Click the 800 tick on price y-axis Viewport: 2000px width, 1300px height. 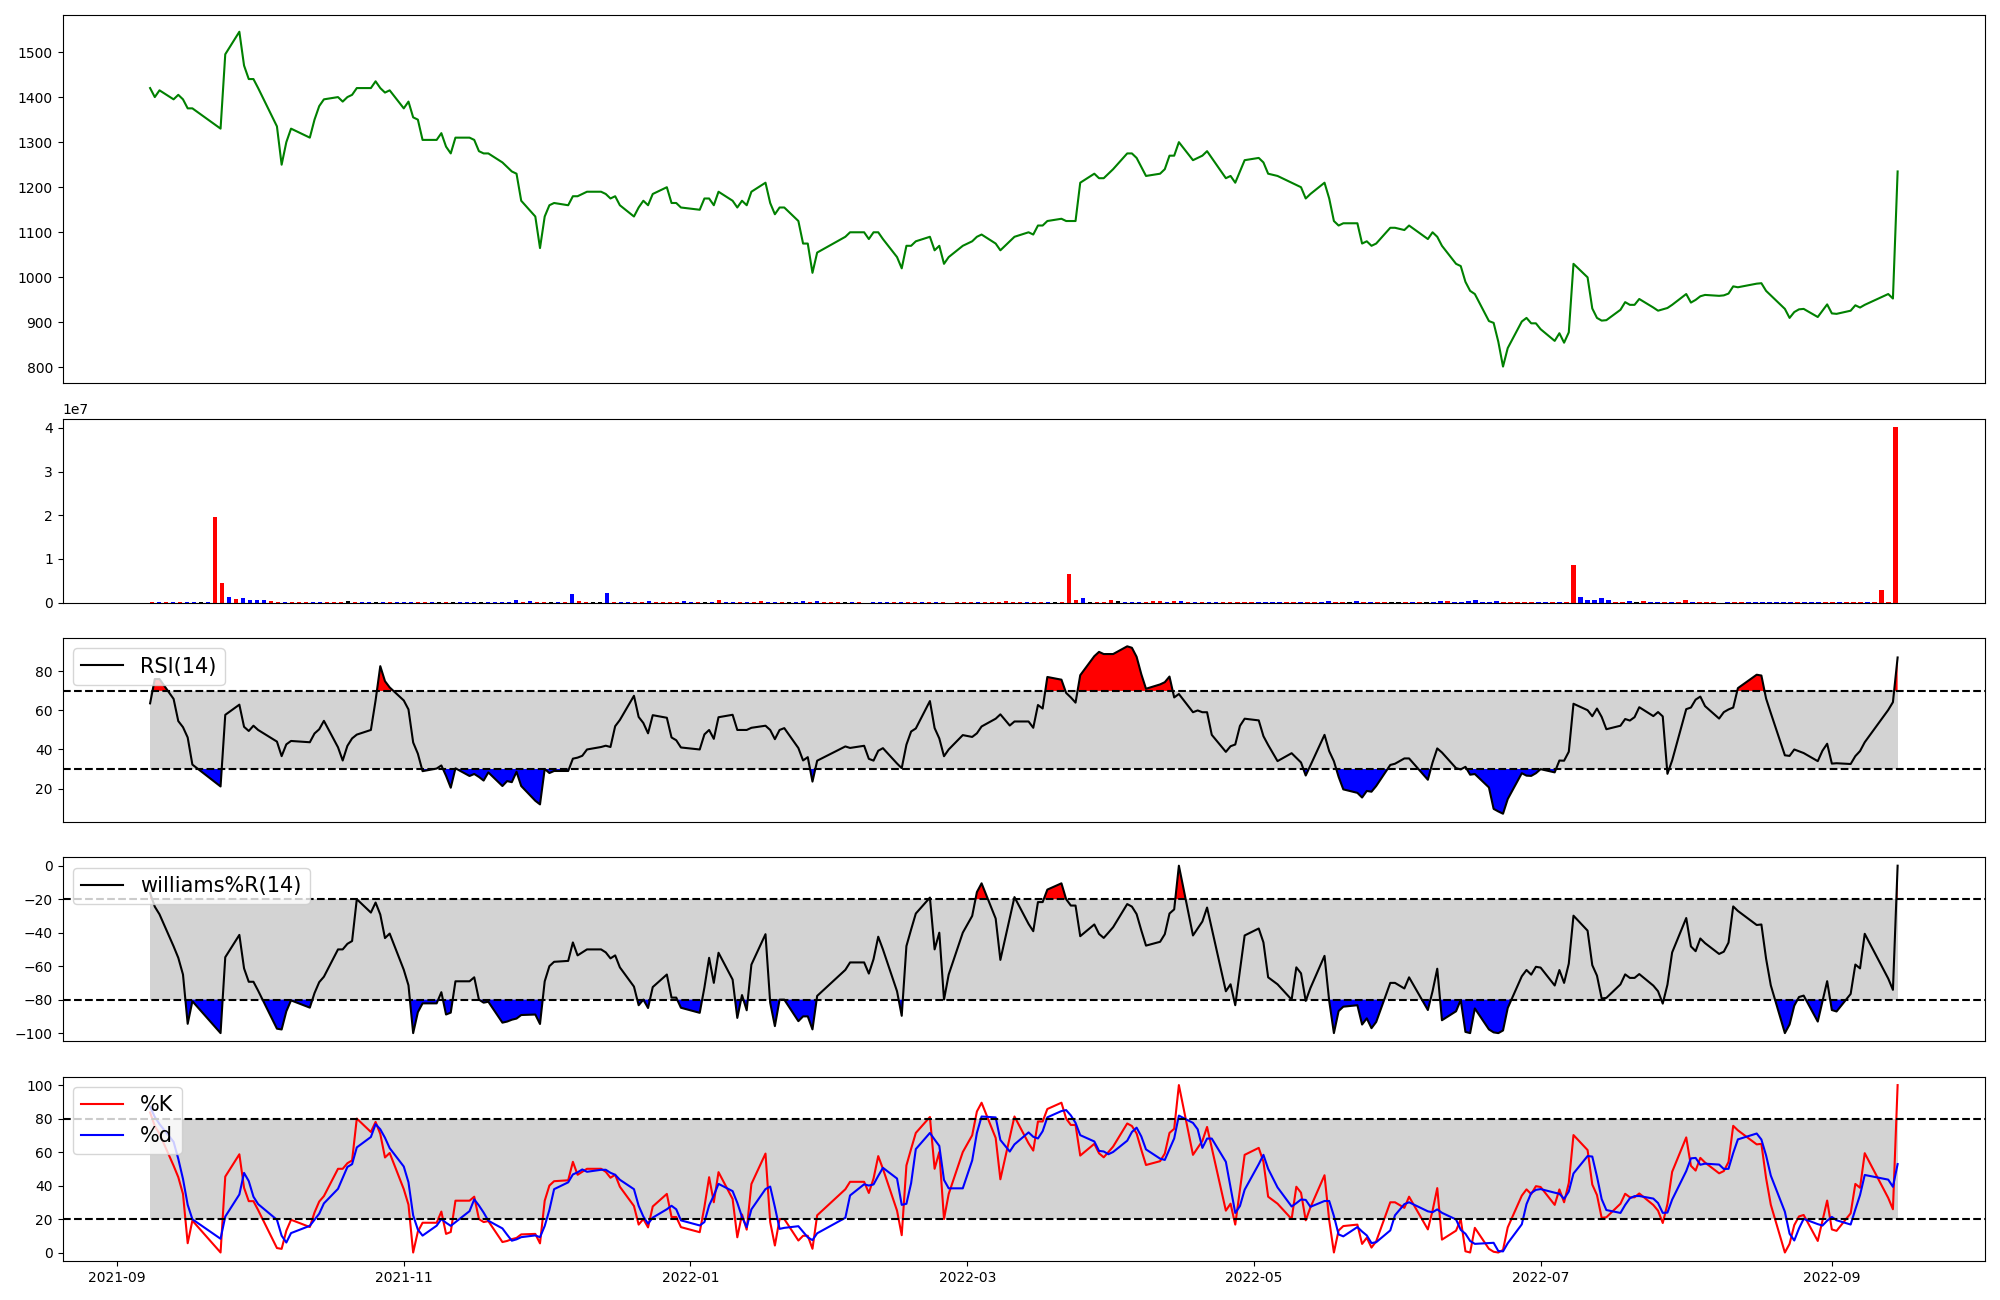click(x=40, y=368)
